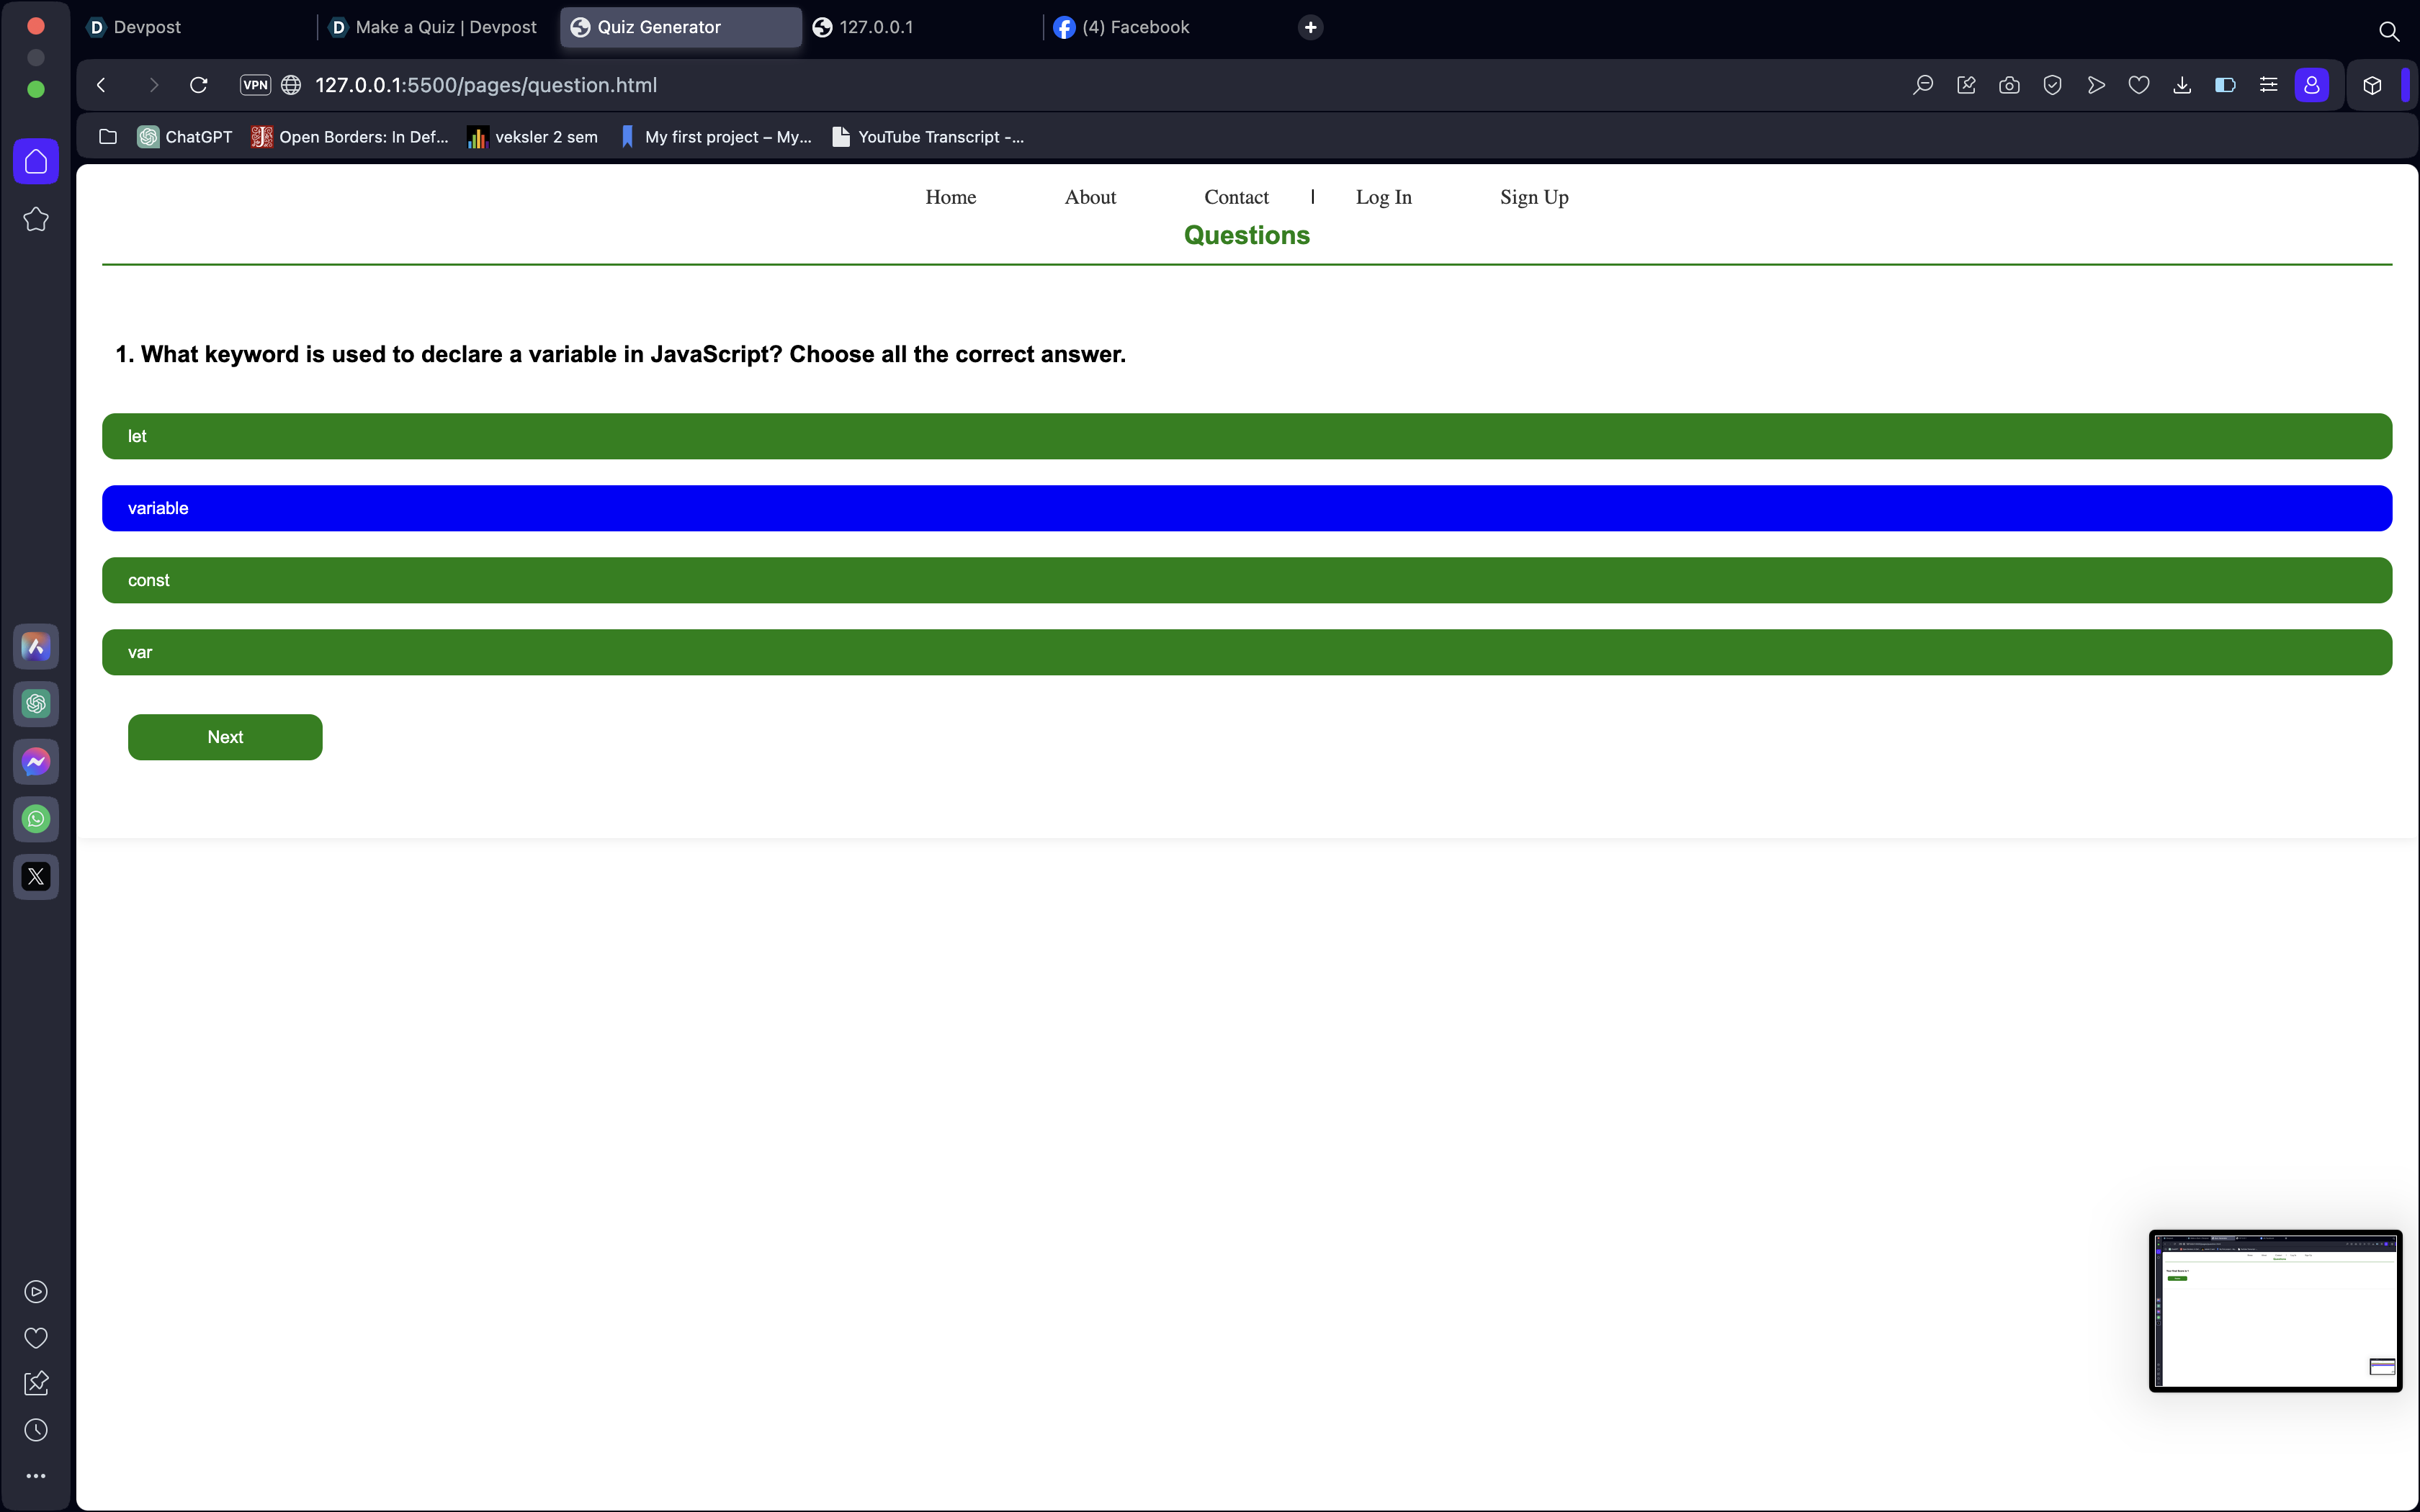Click the VPN badge in address bar
Viewport: 2420px width, 1512px height.
(255, 85)
